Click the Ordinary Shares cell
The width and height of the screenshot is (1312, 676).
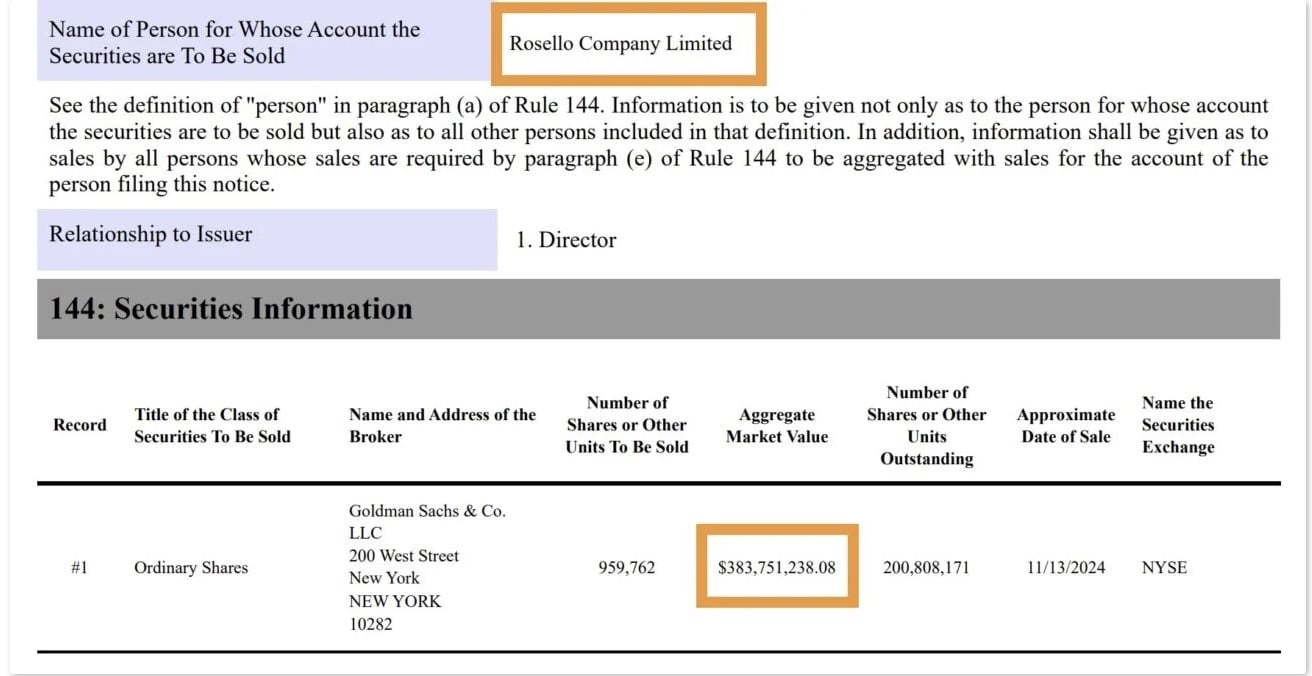(x=191, y=568)
